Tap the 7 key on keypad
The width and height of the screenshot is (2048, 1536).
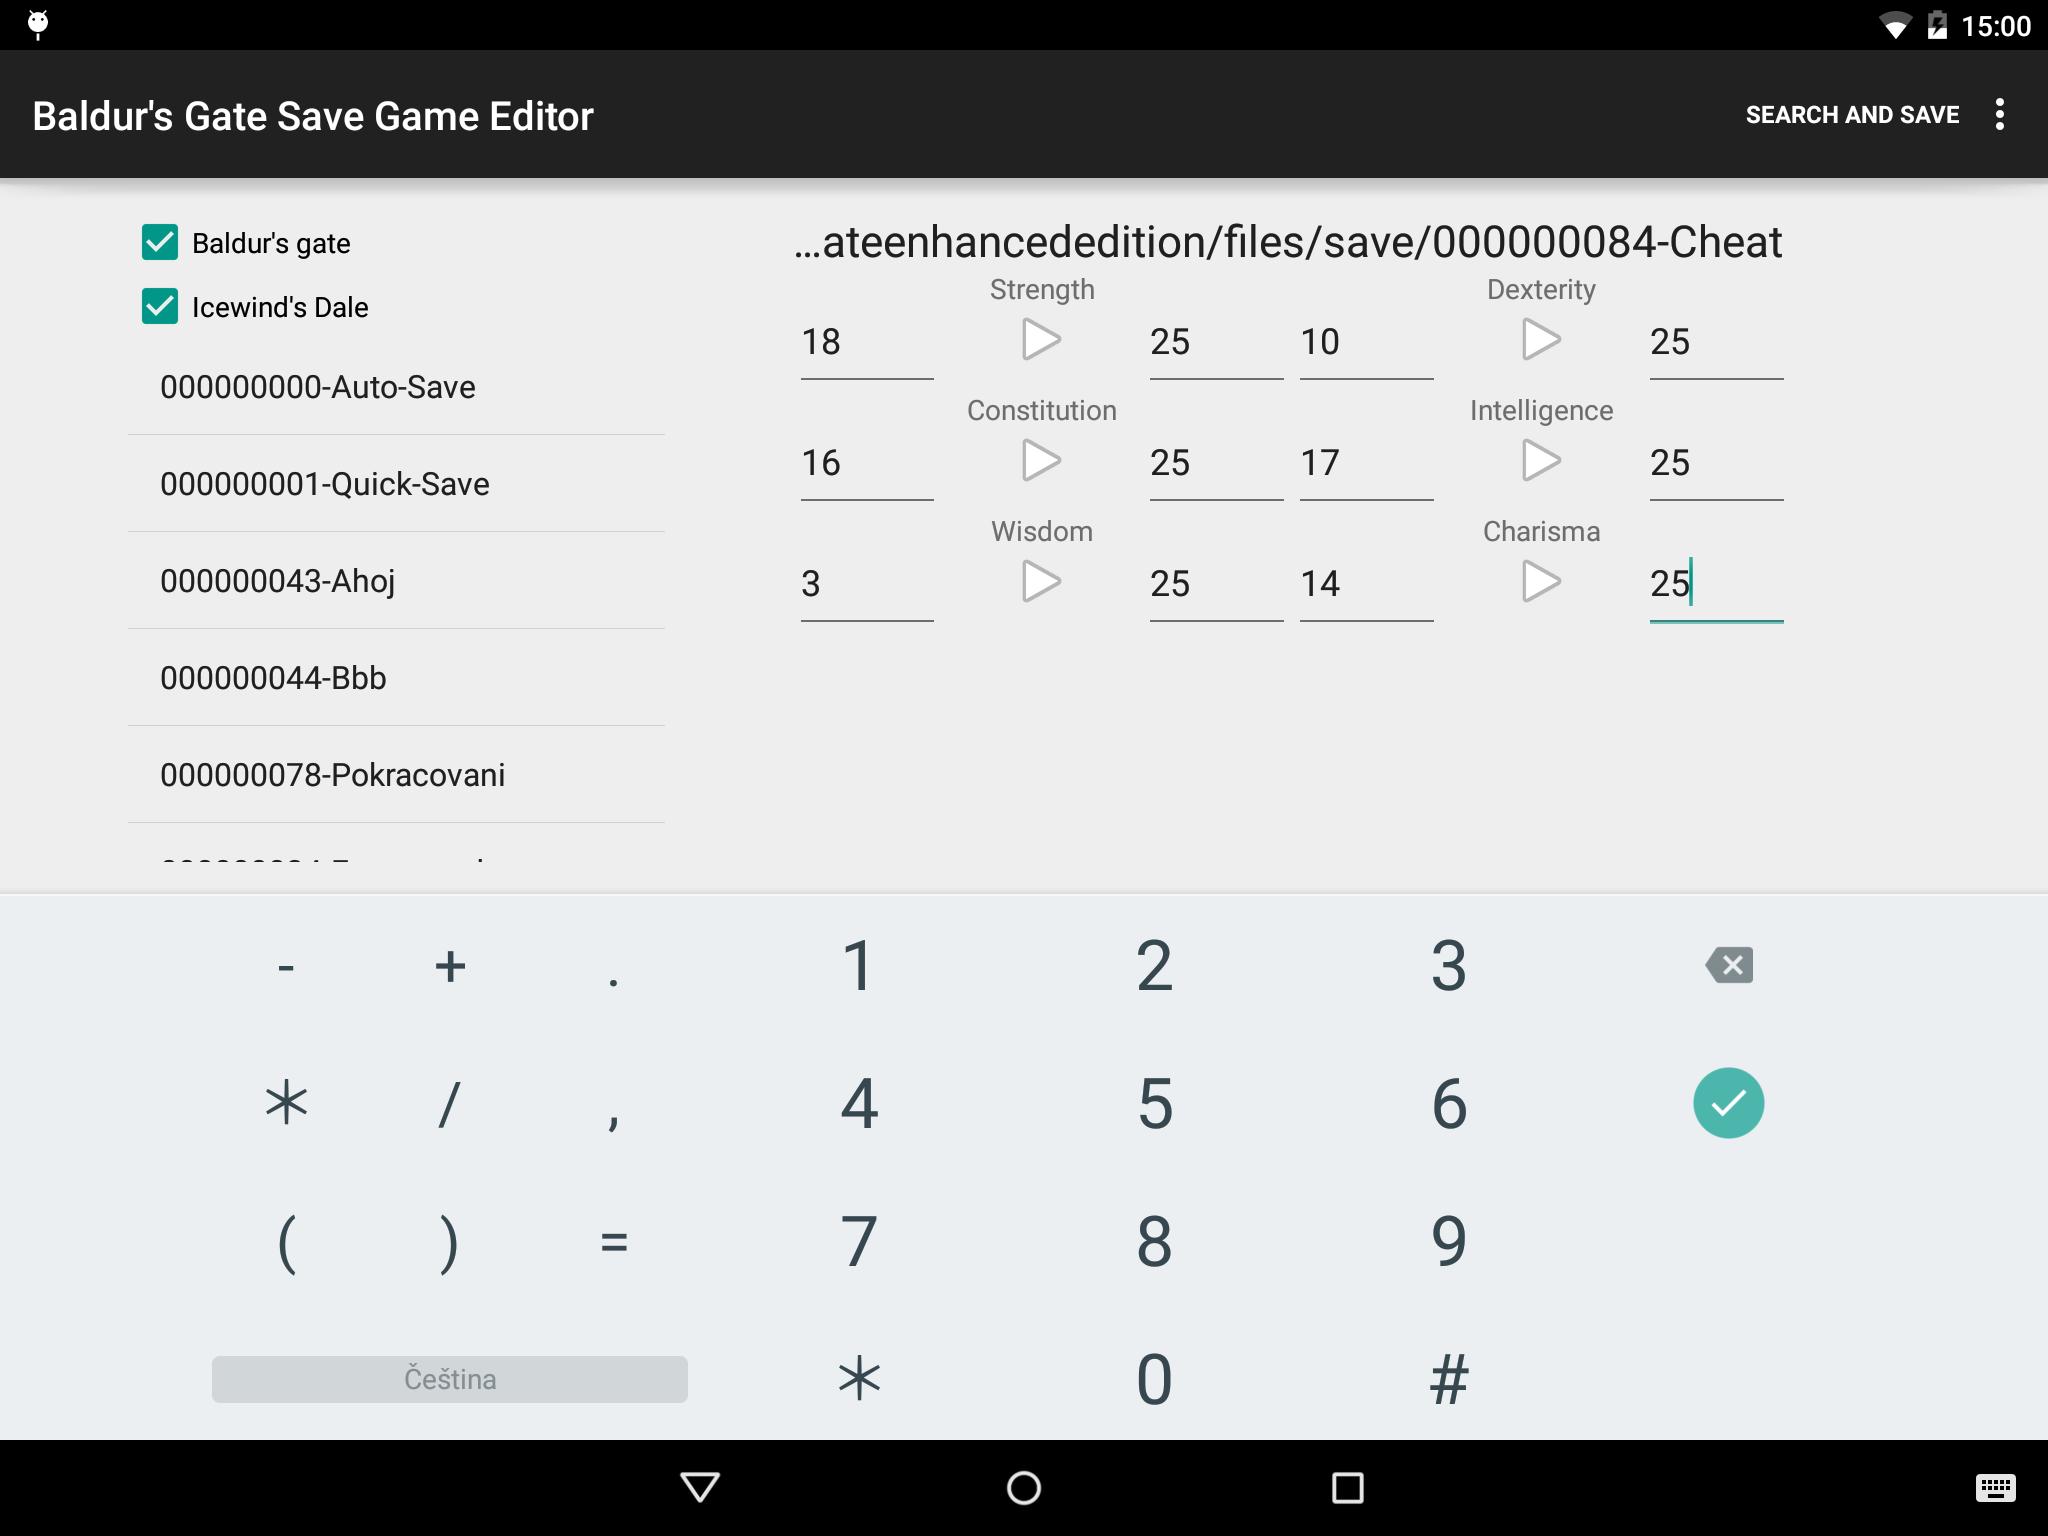pos(858,1242)
